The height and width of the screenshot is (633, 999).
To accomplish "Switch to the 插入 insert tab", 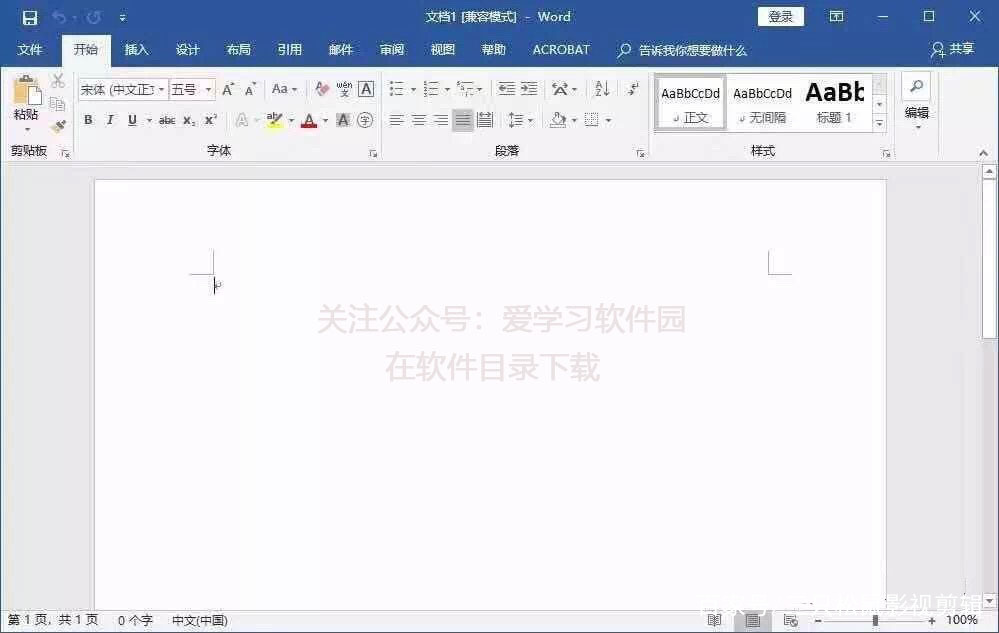I will coord(136,50).
